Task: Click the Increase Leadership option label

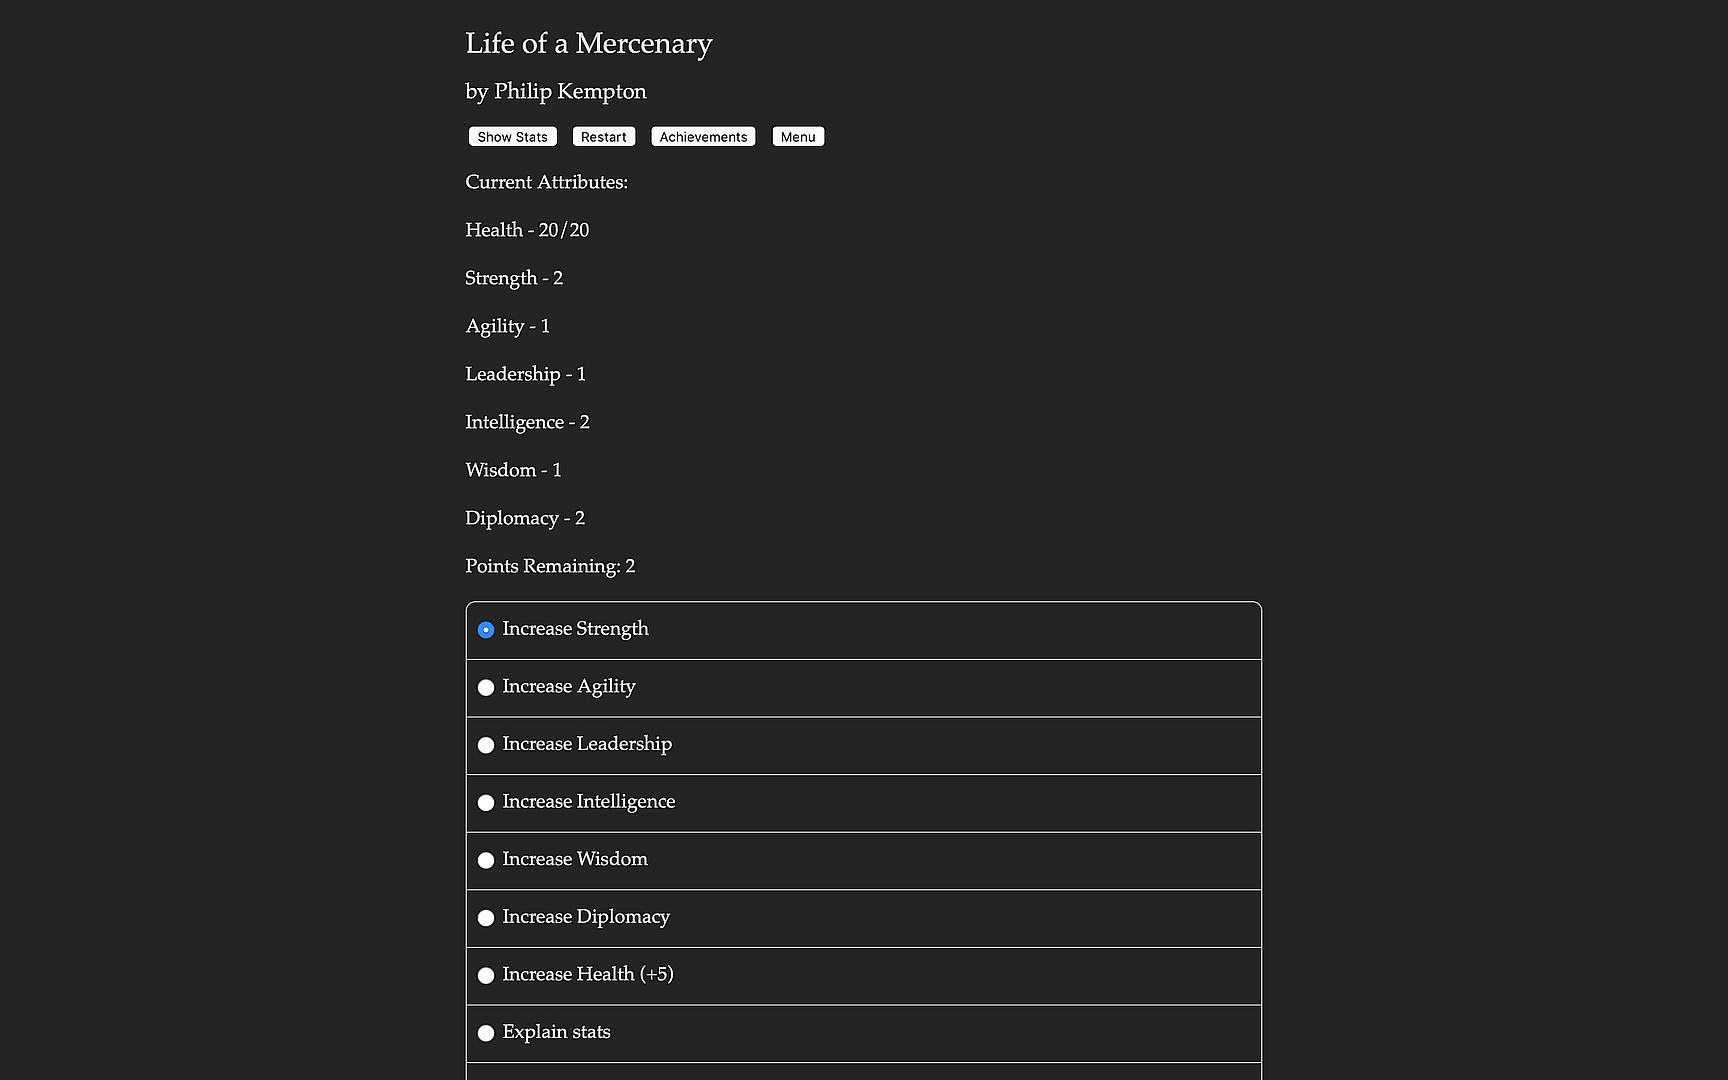Action: [587, 744]
